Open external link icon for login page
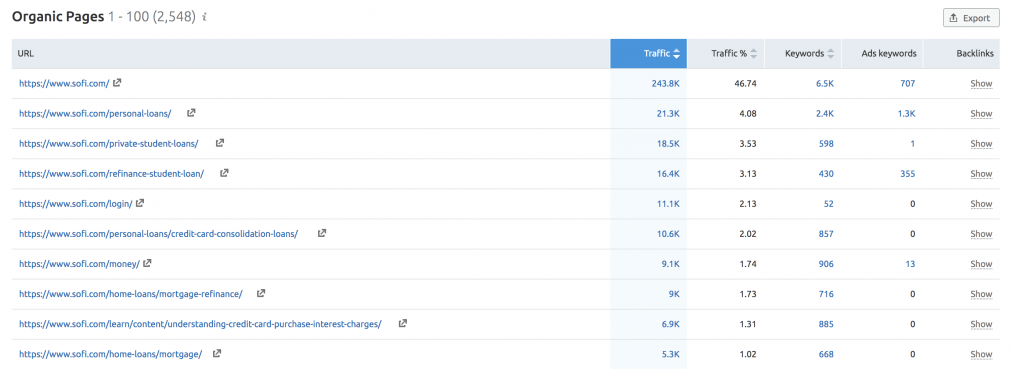This screenshot has width=1010, height=369. [x=140, y=203]
